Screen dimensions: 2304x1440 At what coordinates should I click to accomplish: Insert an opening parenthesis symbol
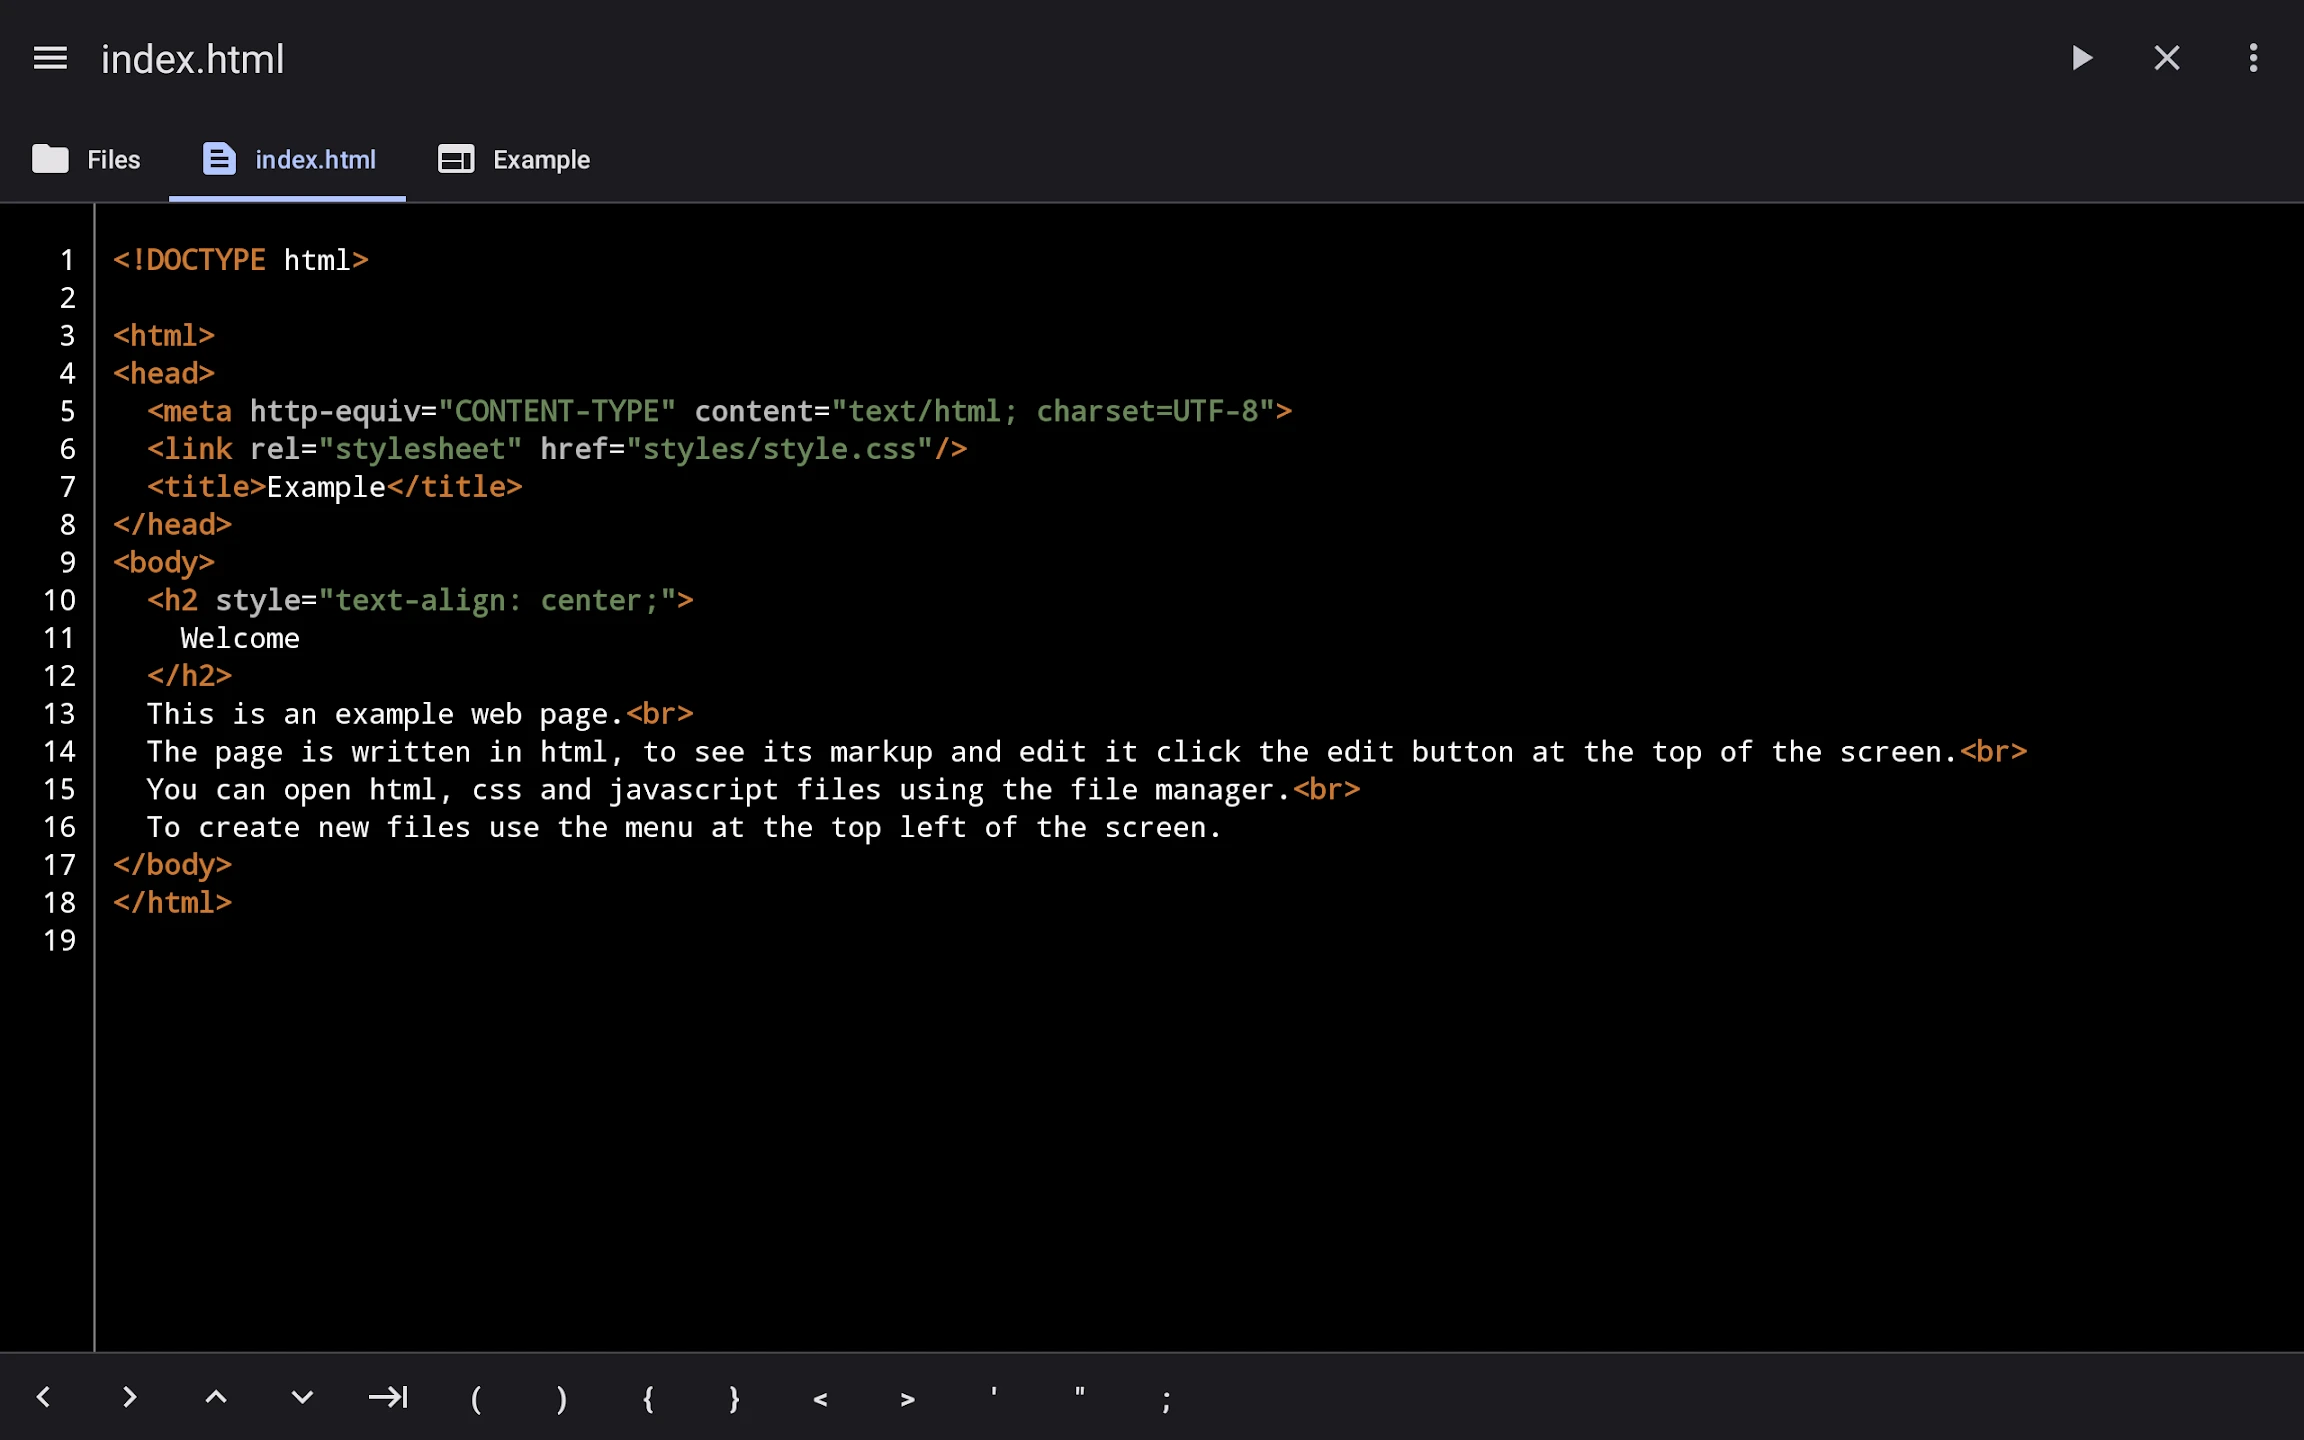click(475, 1398)
